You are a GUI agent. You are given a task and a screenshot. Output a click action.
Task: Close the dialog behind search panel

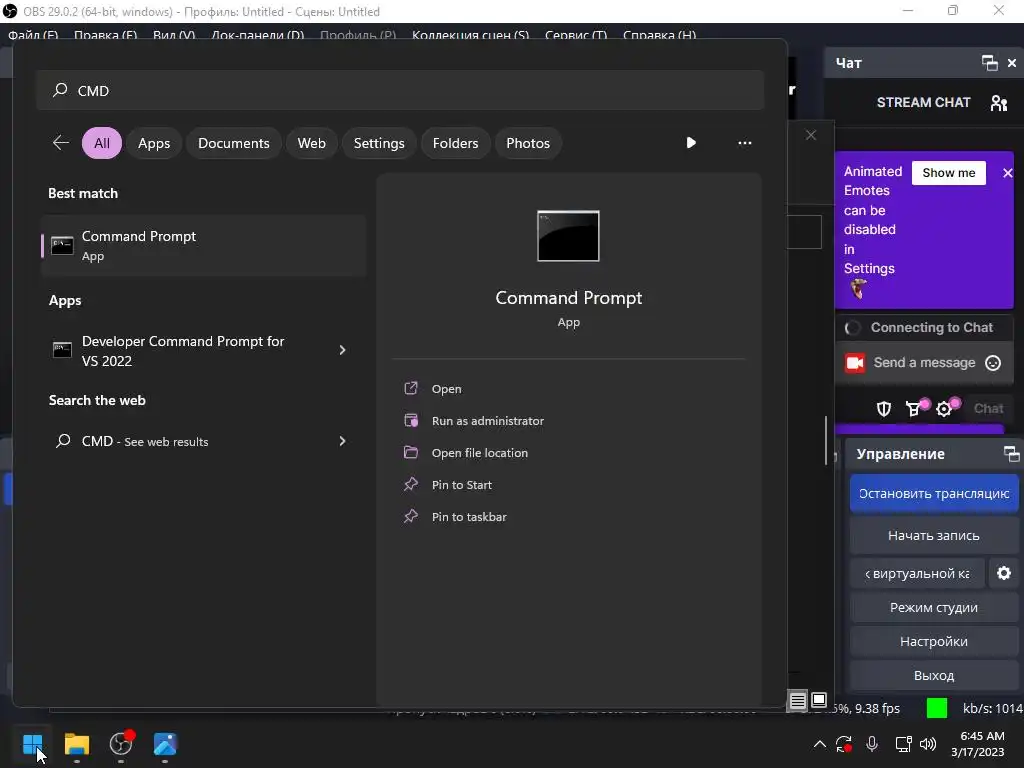[810, 135]
